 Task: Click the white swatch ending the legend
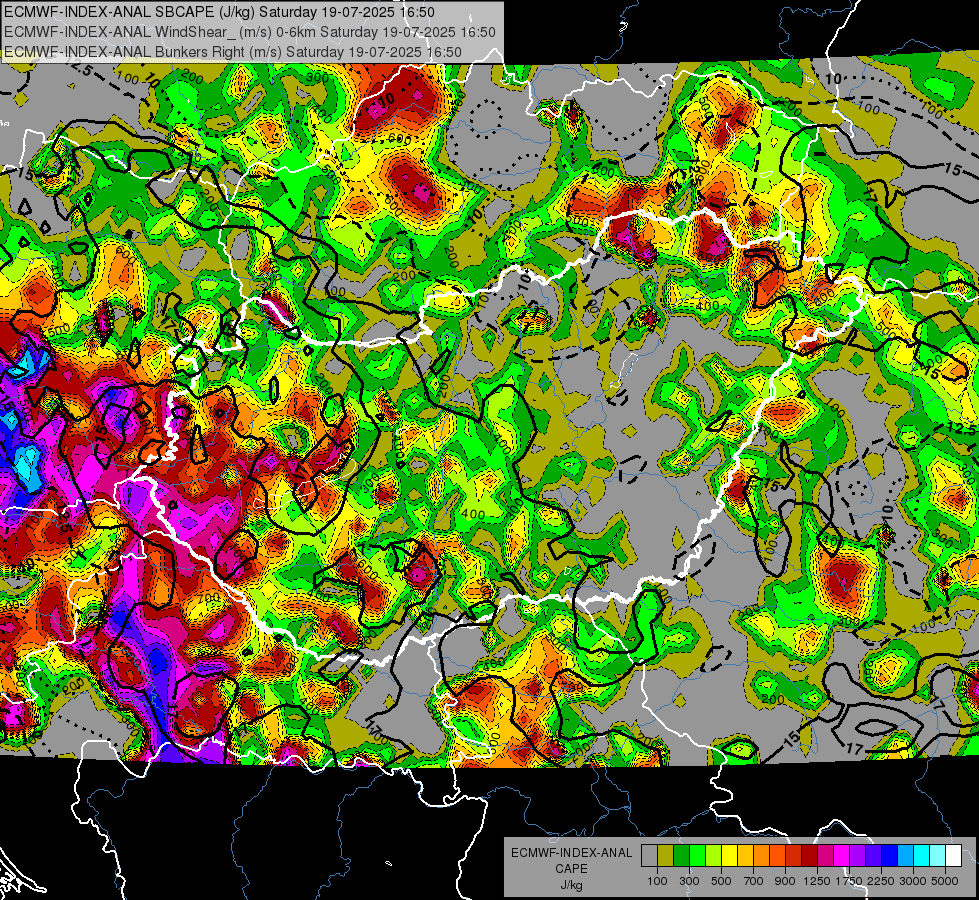coord(954,856)
